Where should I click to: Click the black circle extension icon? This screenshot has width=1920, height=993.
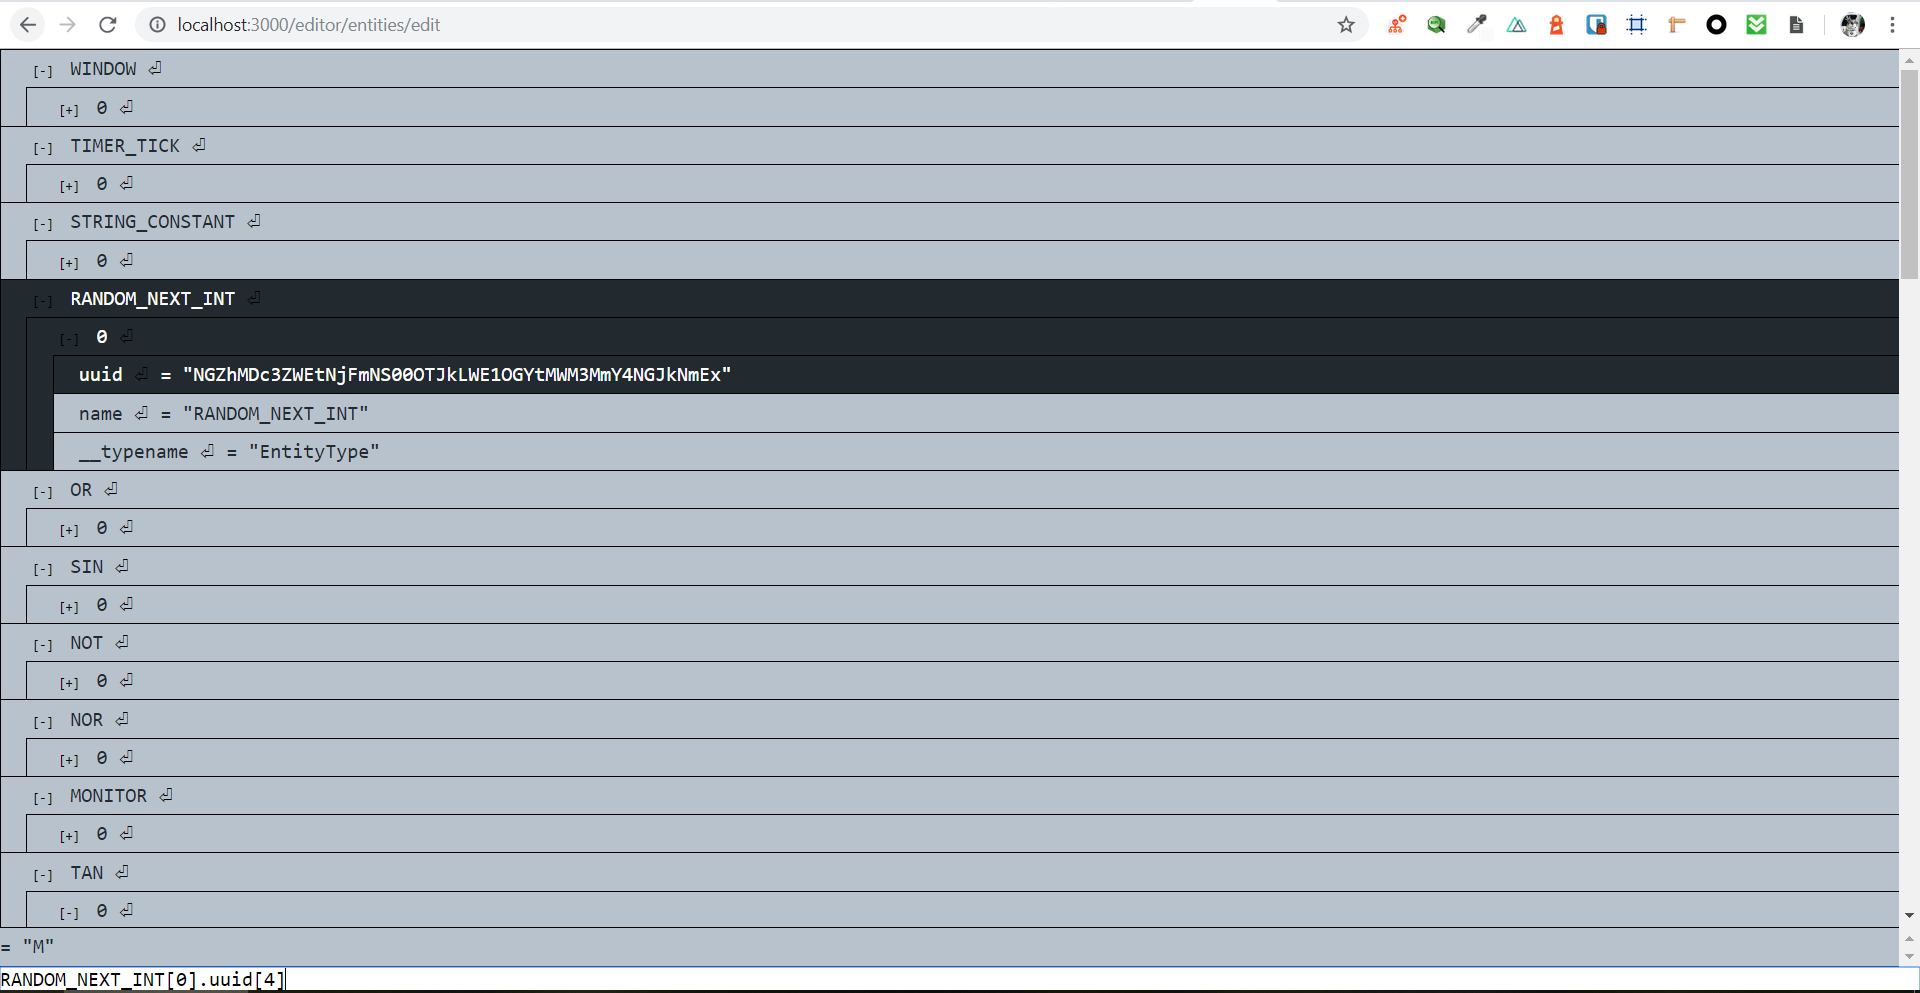click(1716, 25)
